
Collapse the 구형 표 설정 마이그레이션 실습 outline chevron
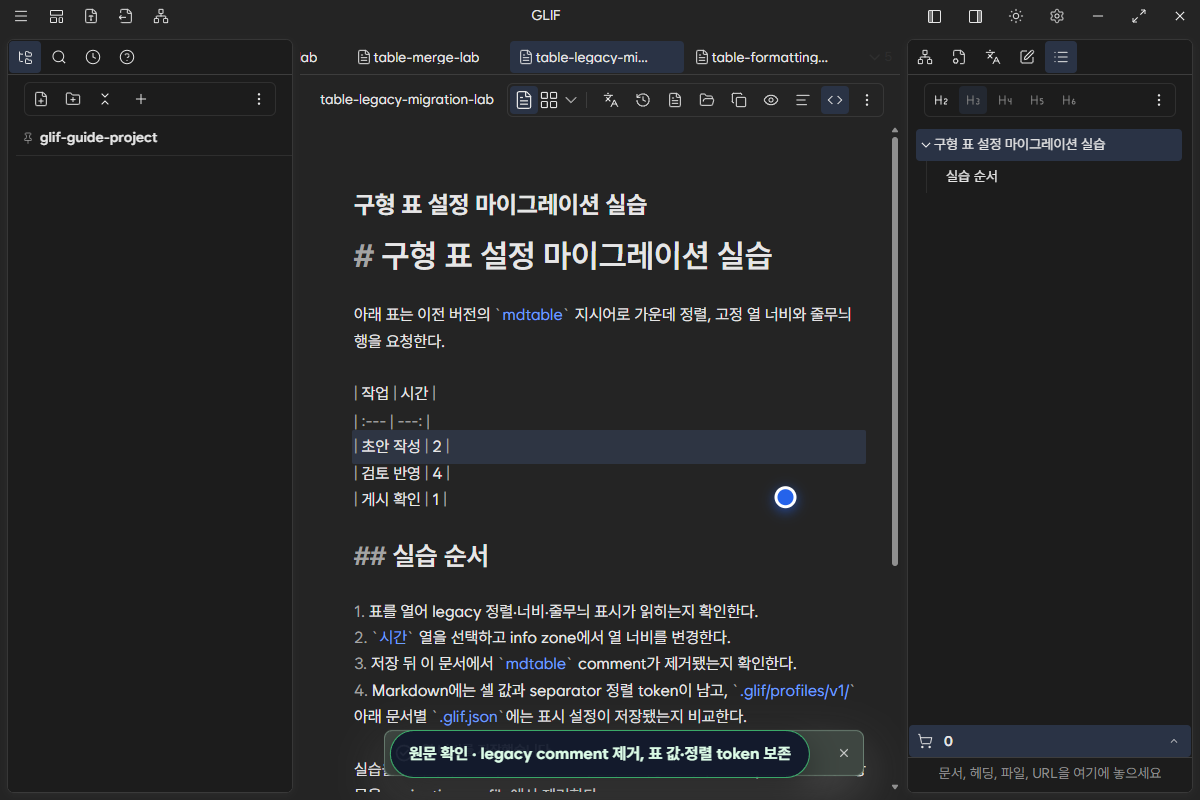point(926,144)
